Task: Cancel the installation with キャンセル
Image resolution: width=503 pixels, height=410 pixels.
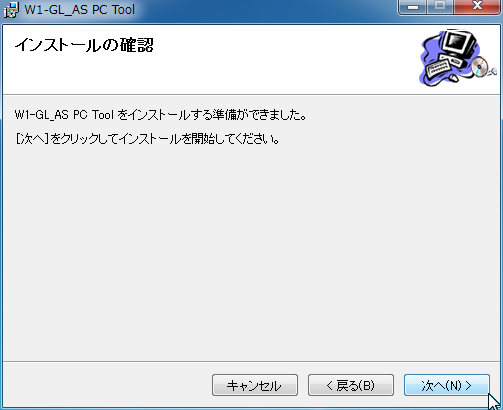Action: (255, 385)
